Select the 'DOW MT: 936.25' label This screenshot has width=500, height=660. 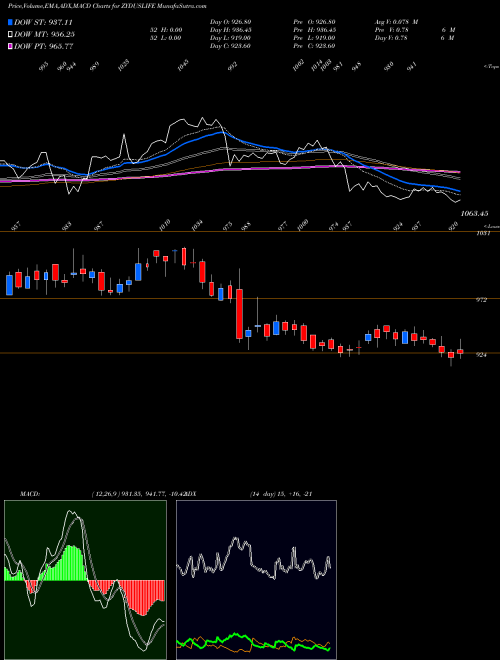pyautogui.click(x=44, y=34)
